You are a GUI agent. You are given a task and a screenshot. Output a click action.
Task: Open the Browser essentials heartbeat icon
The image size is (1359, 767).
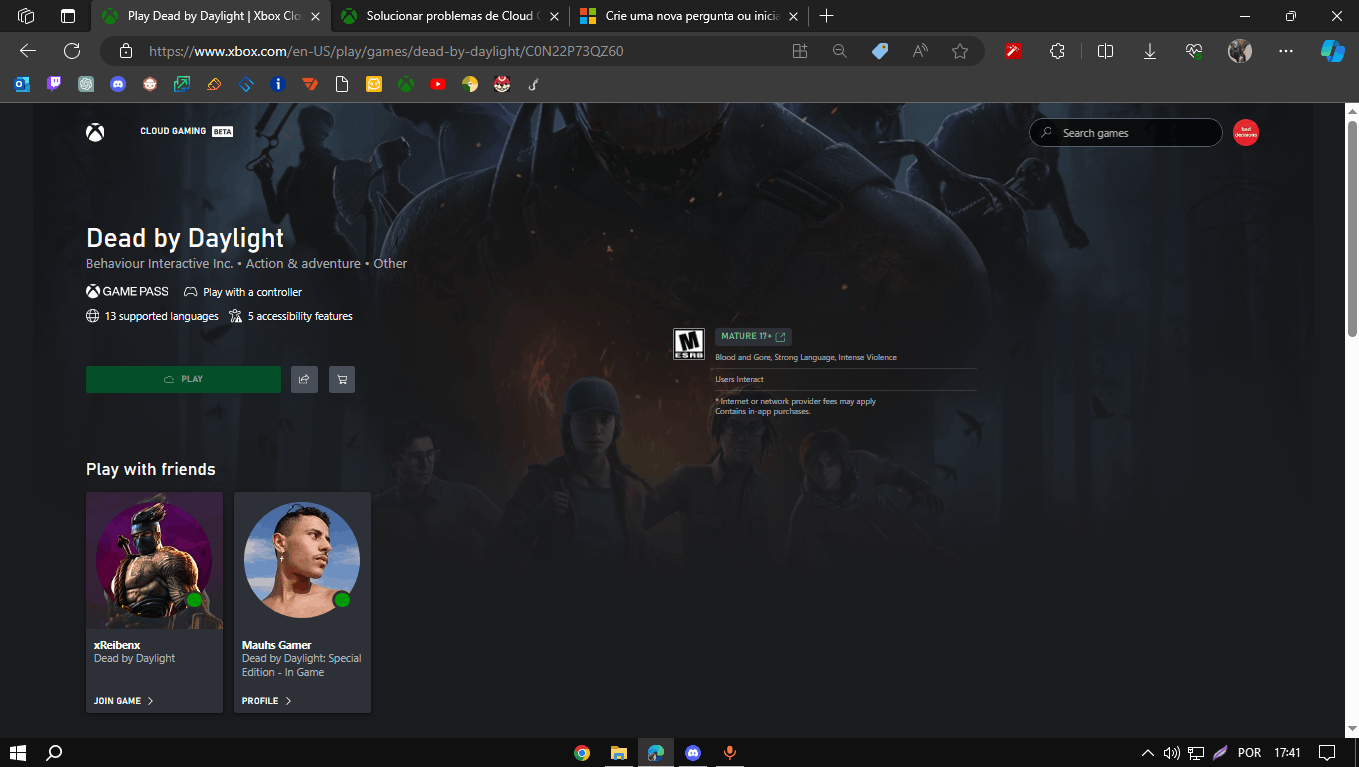[x=1194, y=51]
